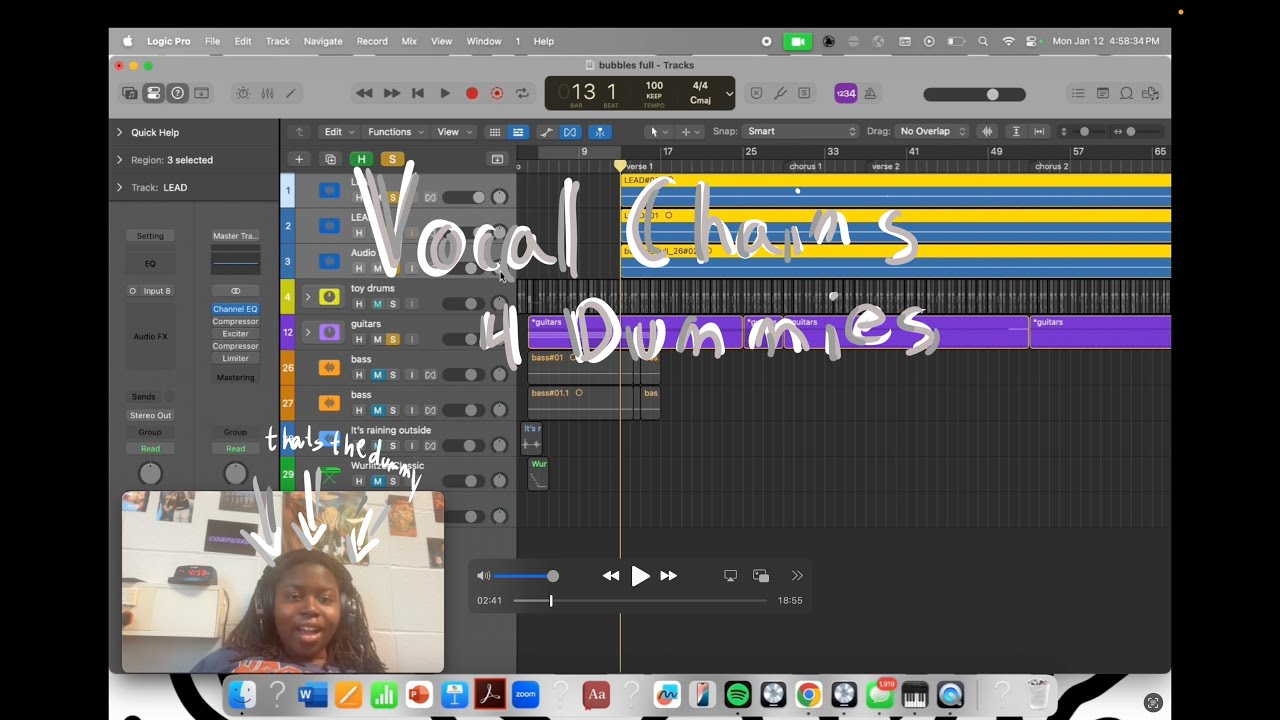Image resolution: width=1280 pixels, height=720 pixels.
Task: Open the Drag No Overlap dropdown
Action: (931, 131)
